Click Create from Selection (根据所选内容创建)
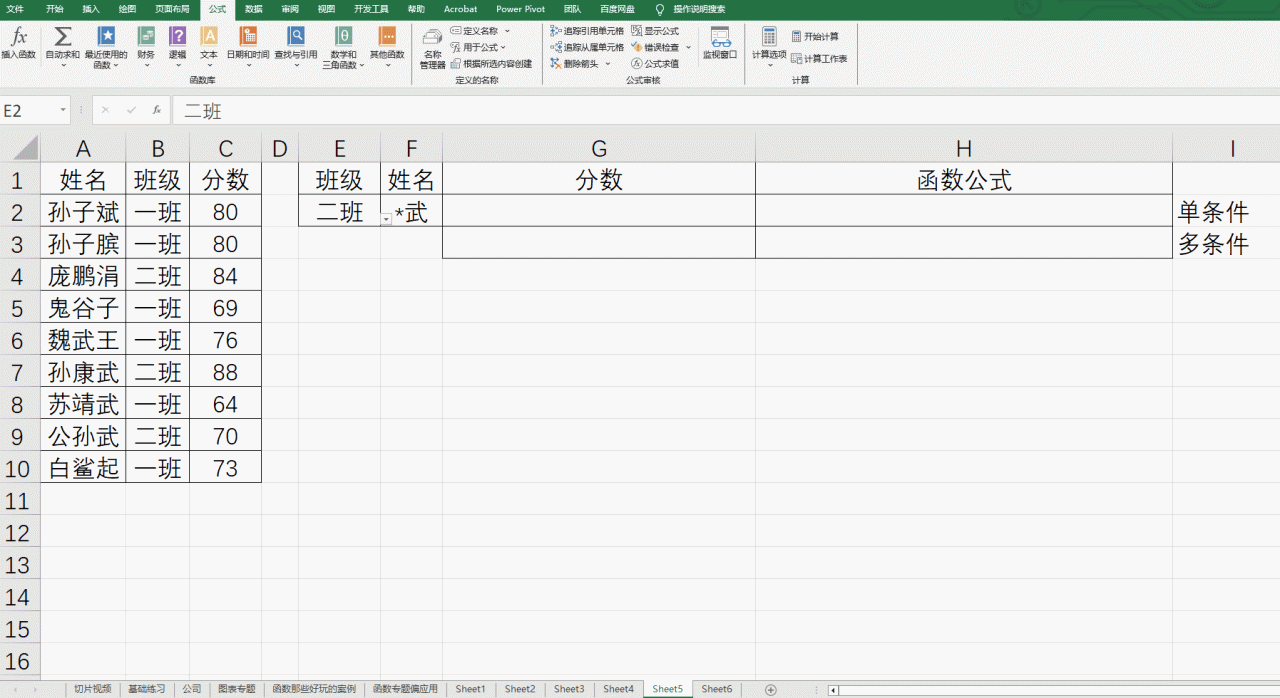Viewport: 1280px width, 698px height. 491,63
